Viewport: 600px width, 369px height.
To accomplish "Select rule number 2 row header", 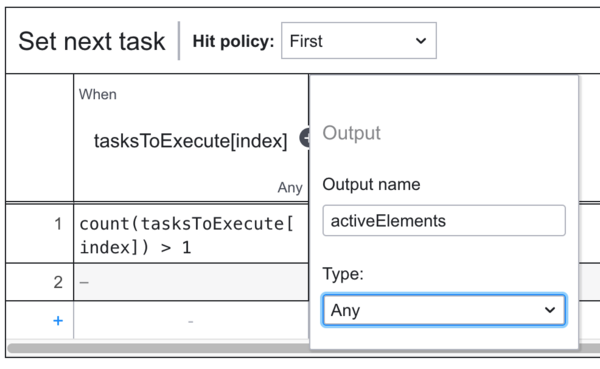I will tap(40, 282).
